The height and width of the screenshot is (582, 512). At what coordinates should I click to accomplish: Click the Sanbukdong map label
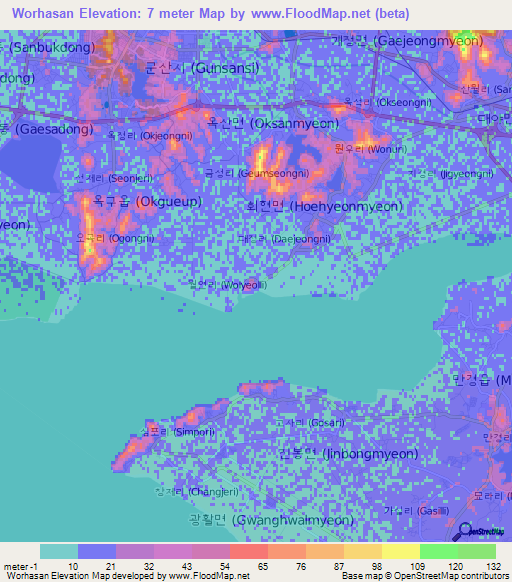47,48
